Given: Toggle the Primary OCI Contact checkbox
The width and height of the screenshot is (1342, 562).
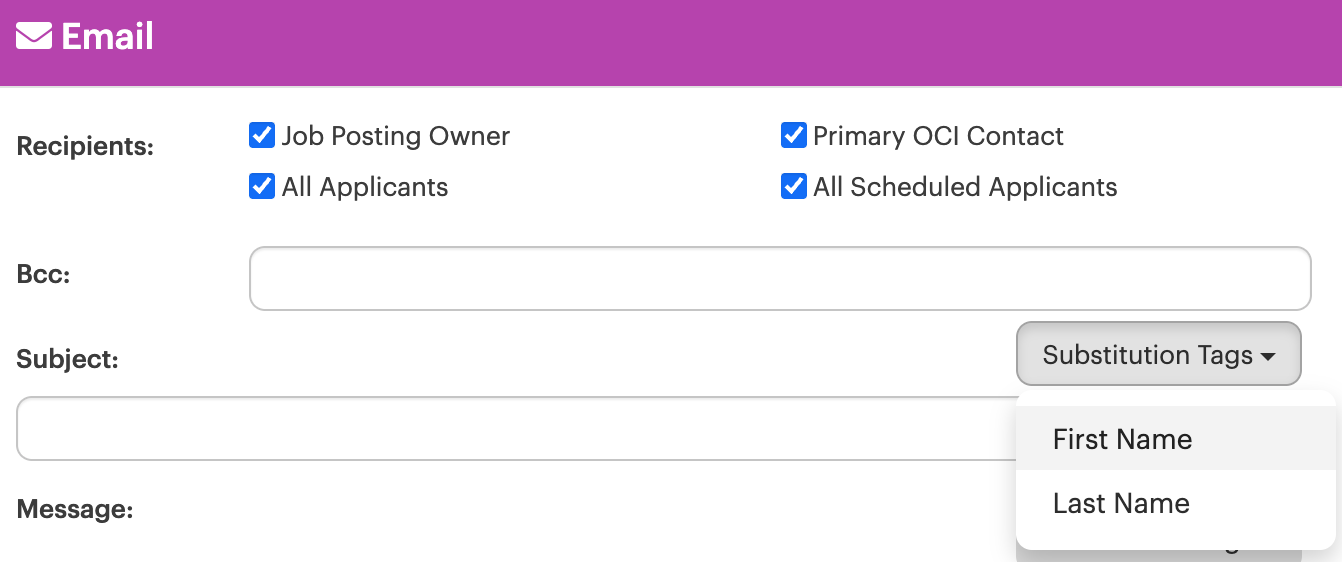Looking at the screenshot, I should (793, 135).
